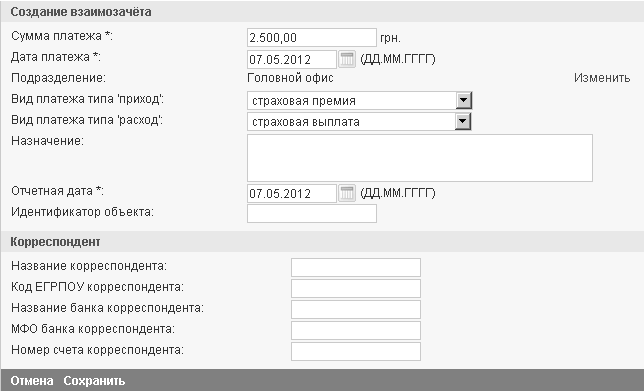Open the страховая выплата combo box
Image resolution: width=644 pixels, height=392 pixels.
359,121
